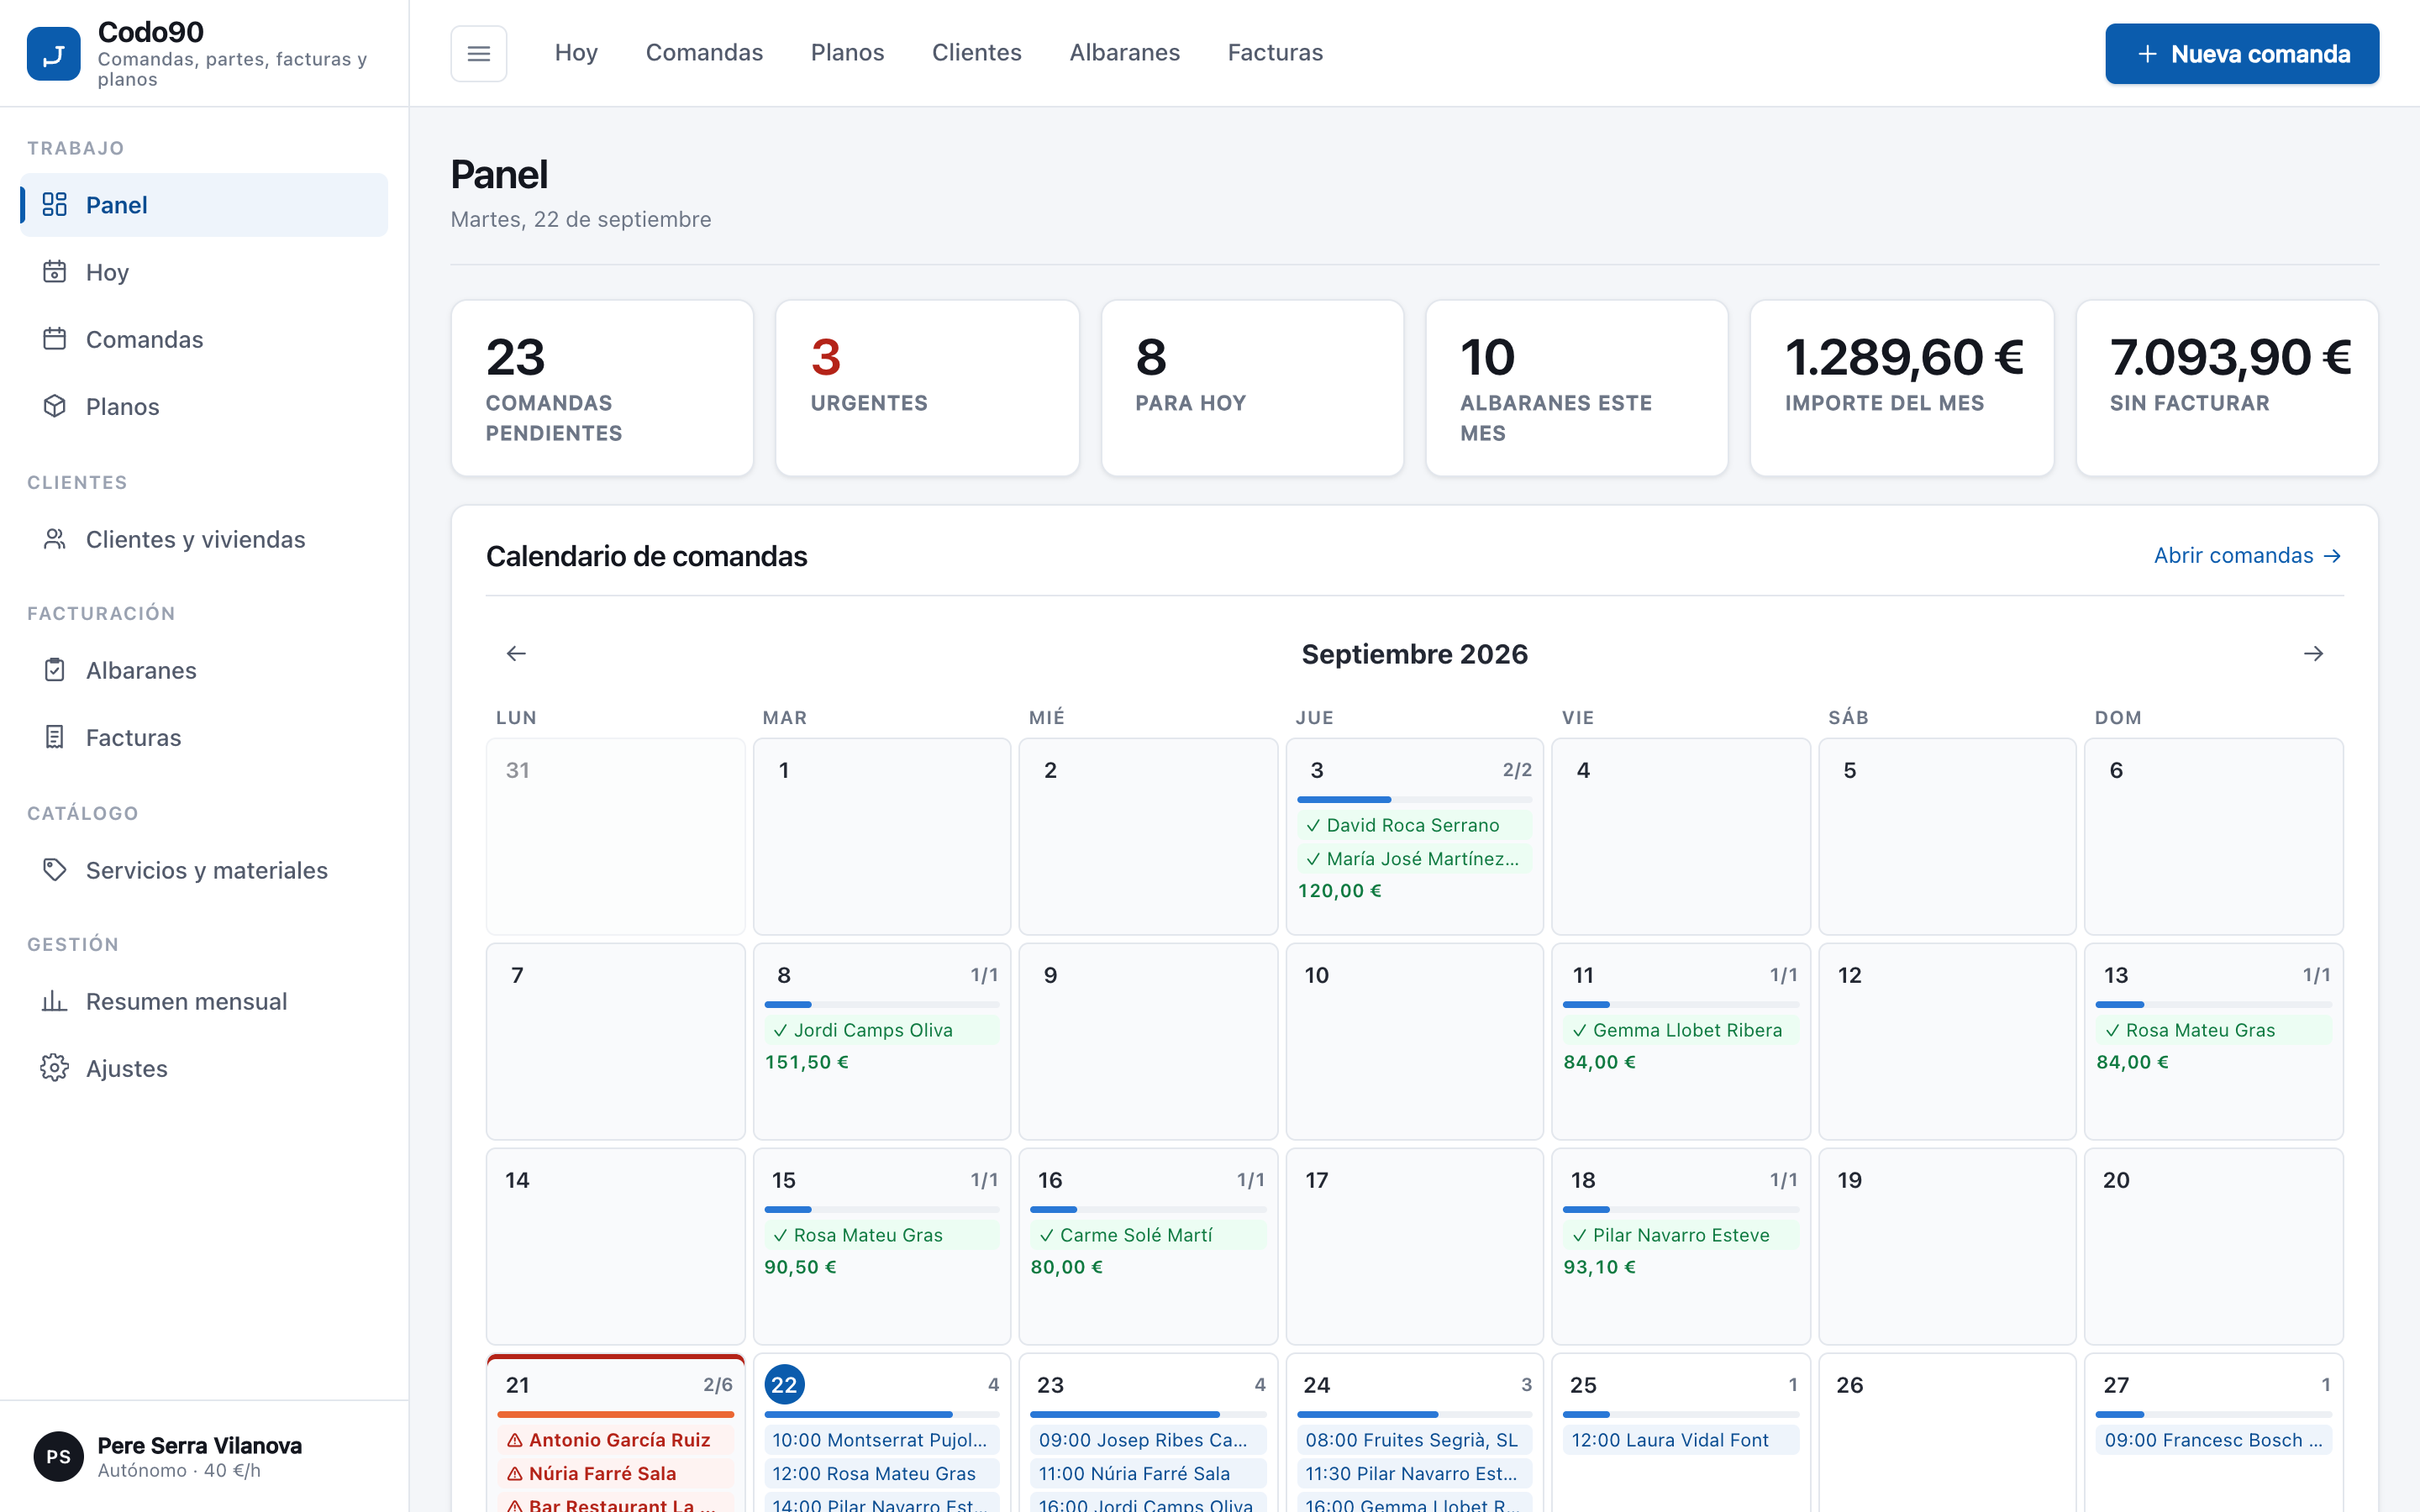Open the Facturas tab in top navigation
The image size is (2420, 1512).
[x=1275, y=53]
